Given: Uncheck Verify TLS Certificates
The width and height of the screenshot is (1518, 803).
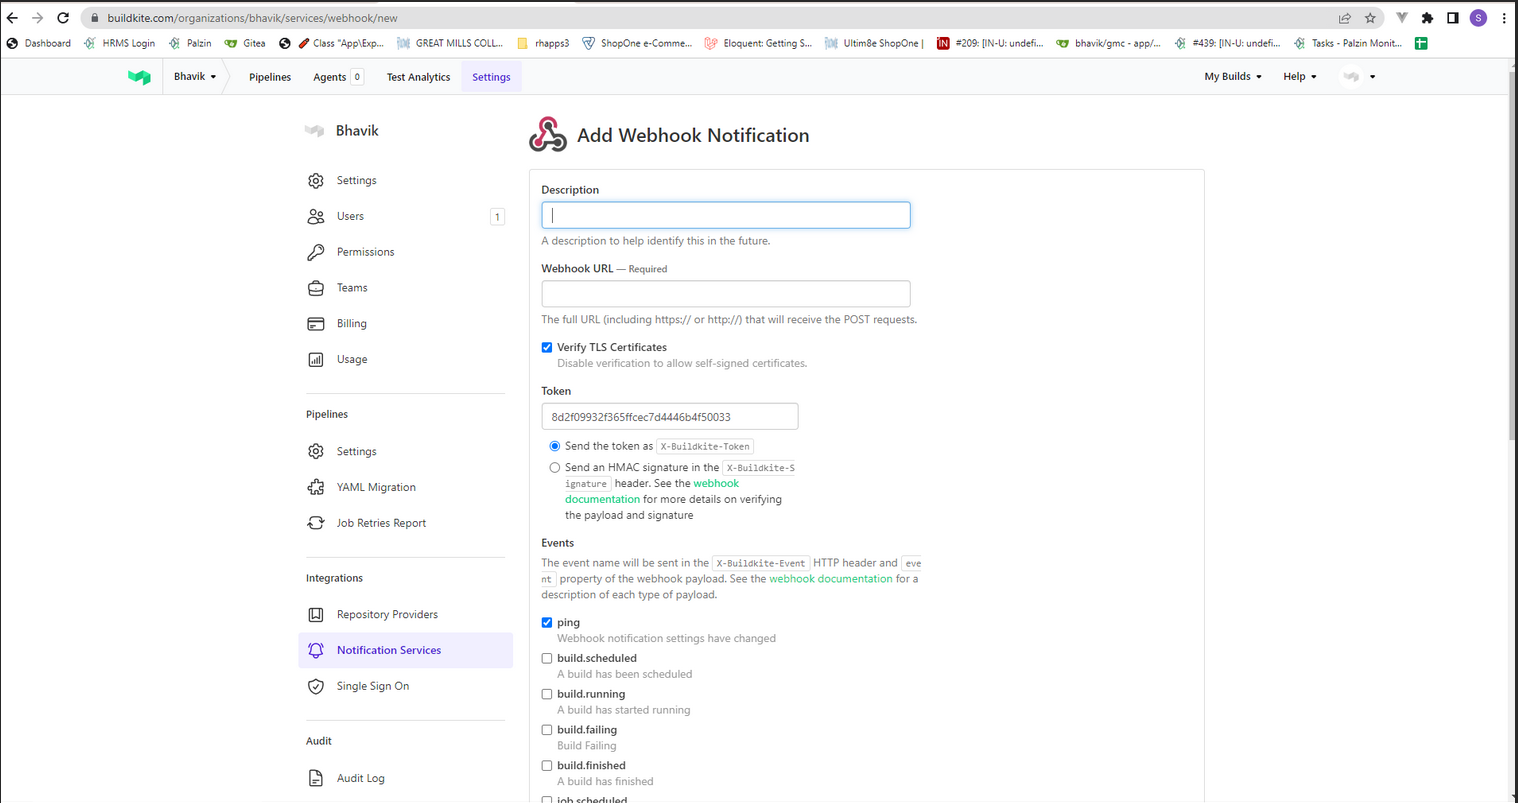Looking at the screenshot, I should click(x=547, y=348).
